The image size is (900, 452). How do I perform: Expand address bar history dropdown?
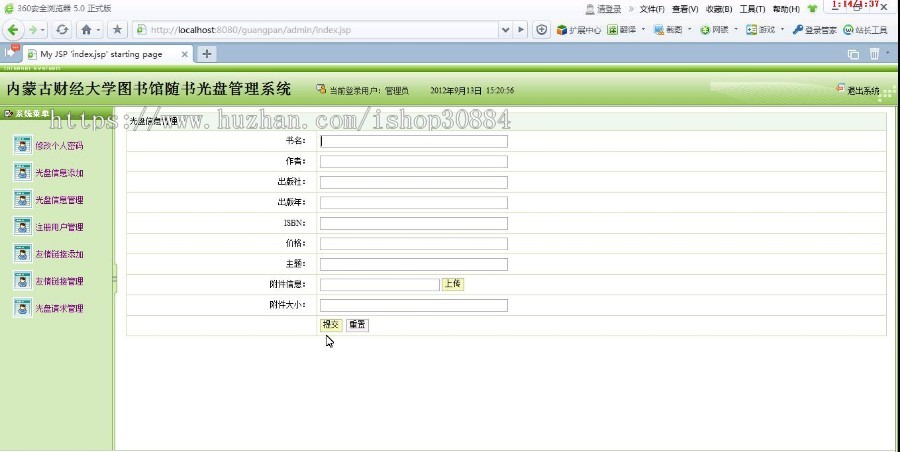click(505, 29)
